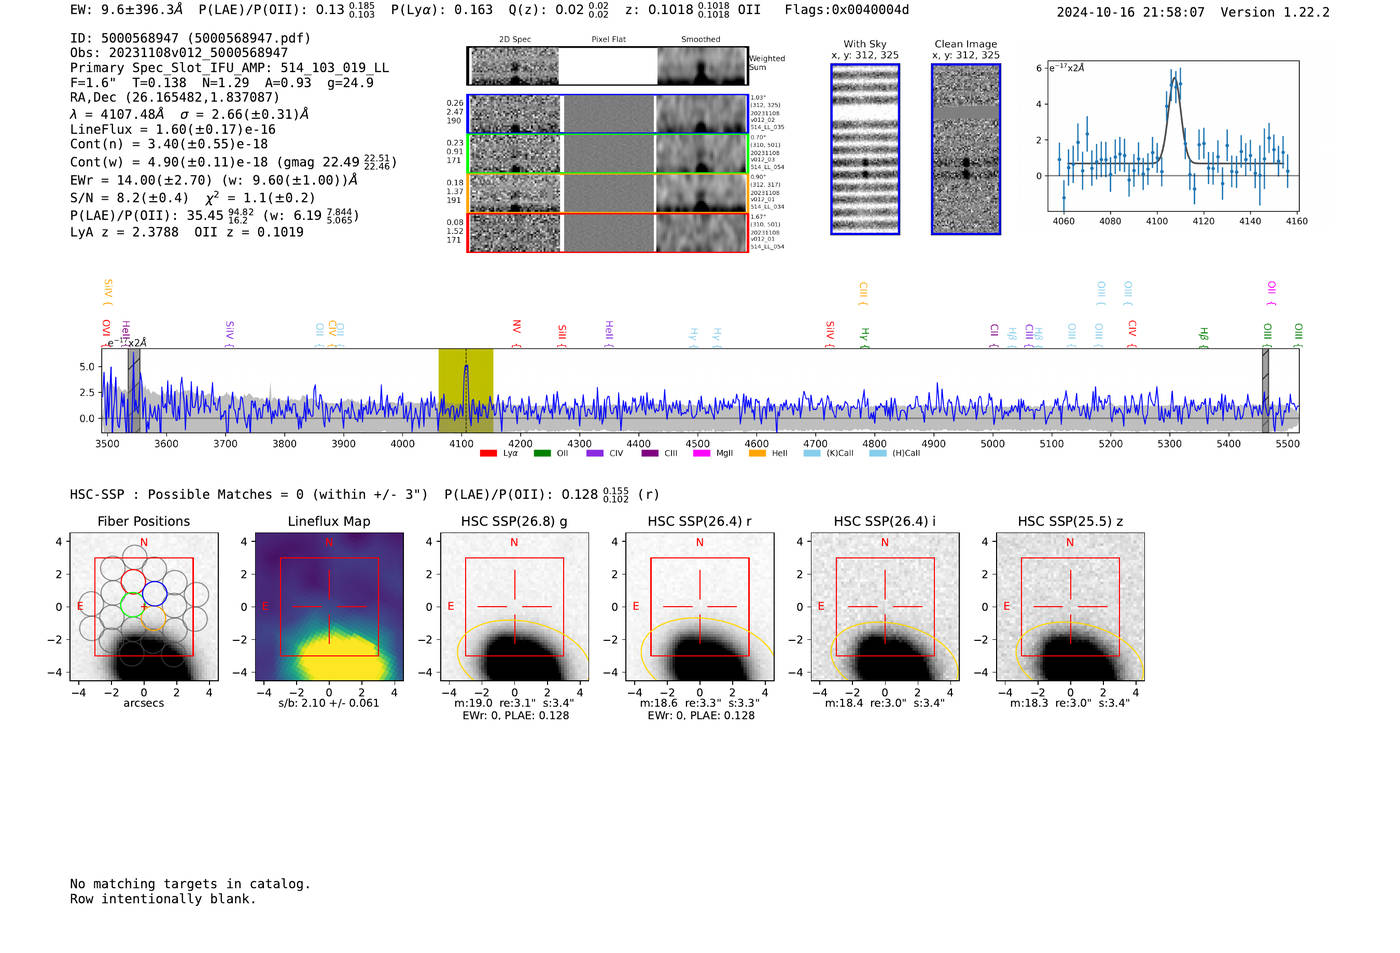The image size is (1400, 953).
Task: Select the orange HeII legend swatch
Action: [757, 454]
